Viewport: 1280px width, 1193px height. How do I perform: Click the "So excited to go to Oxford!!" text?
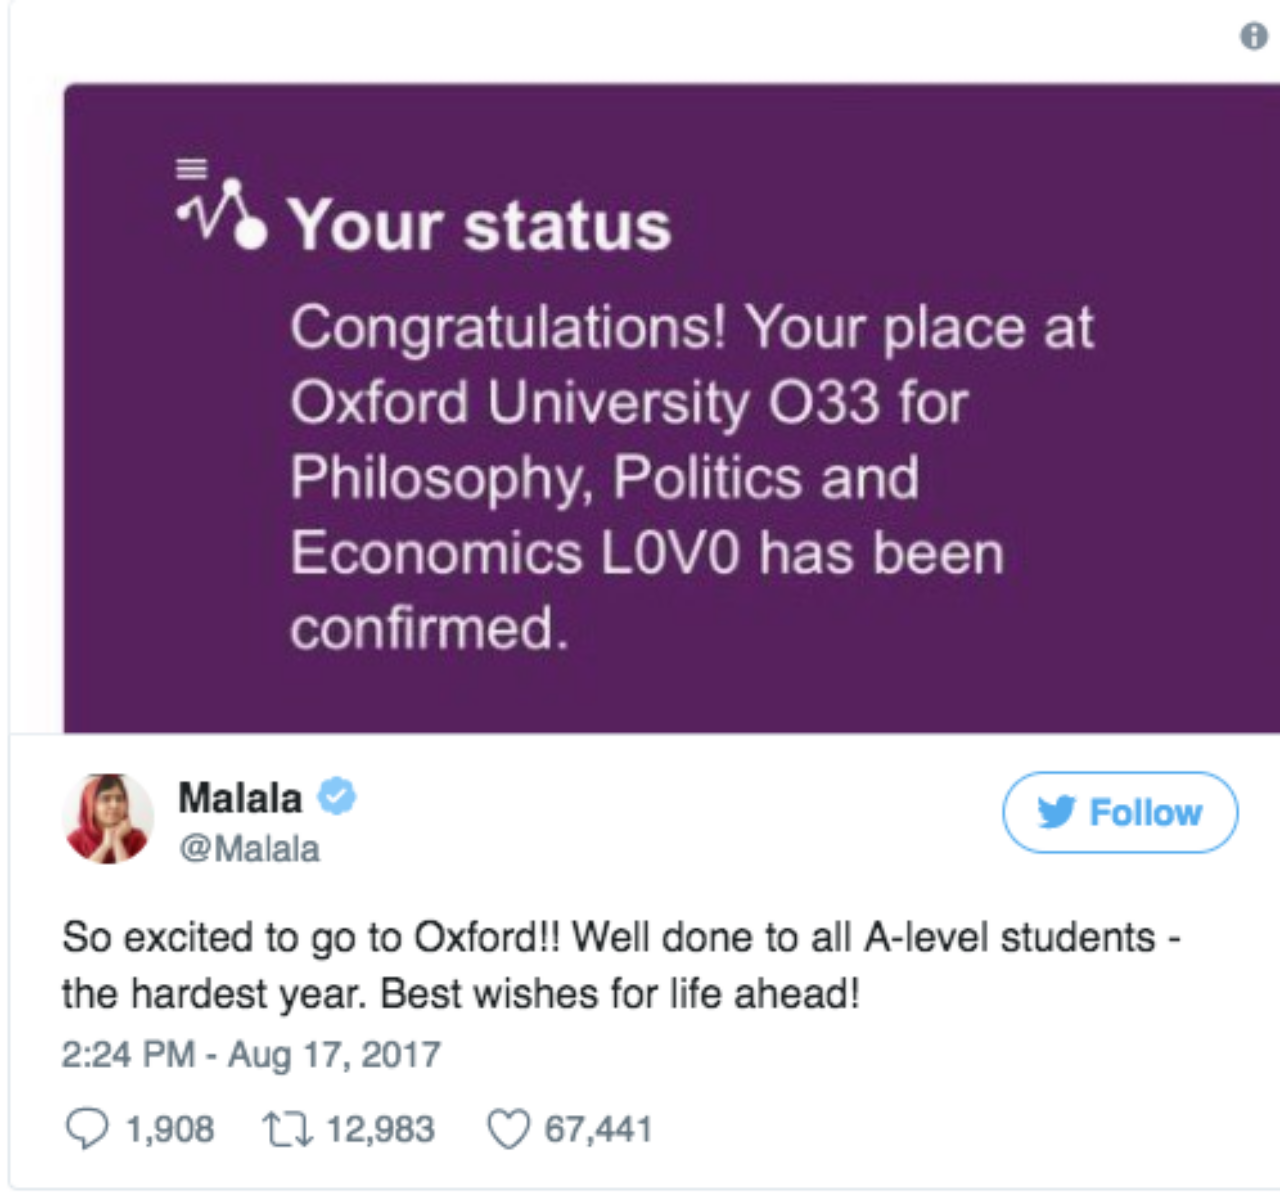pyautogui.click(x=311, y=938)
